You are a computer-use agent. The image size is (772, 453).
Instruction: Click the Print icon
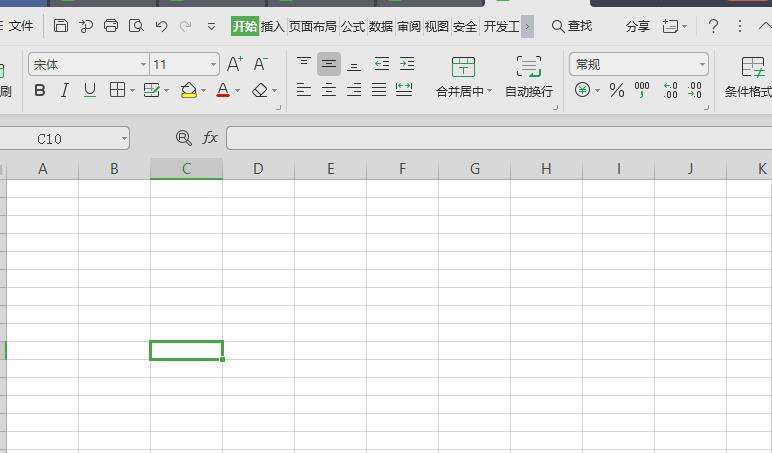tap(111, 26)
